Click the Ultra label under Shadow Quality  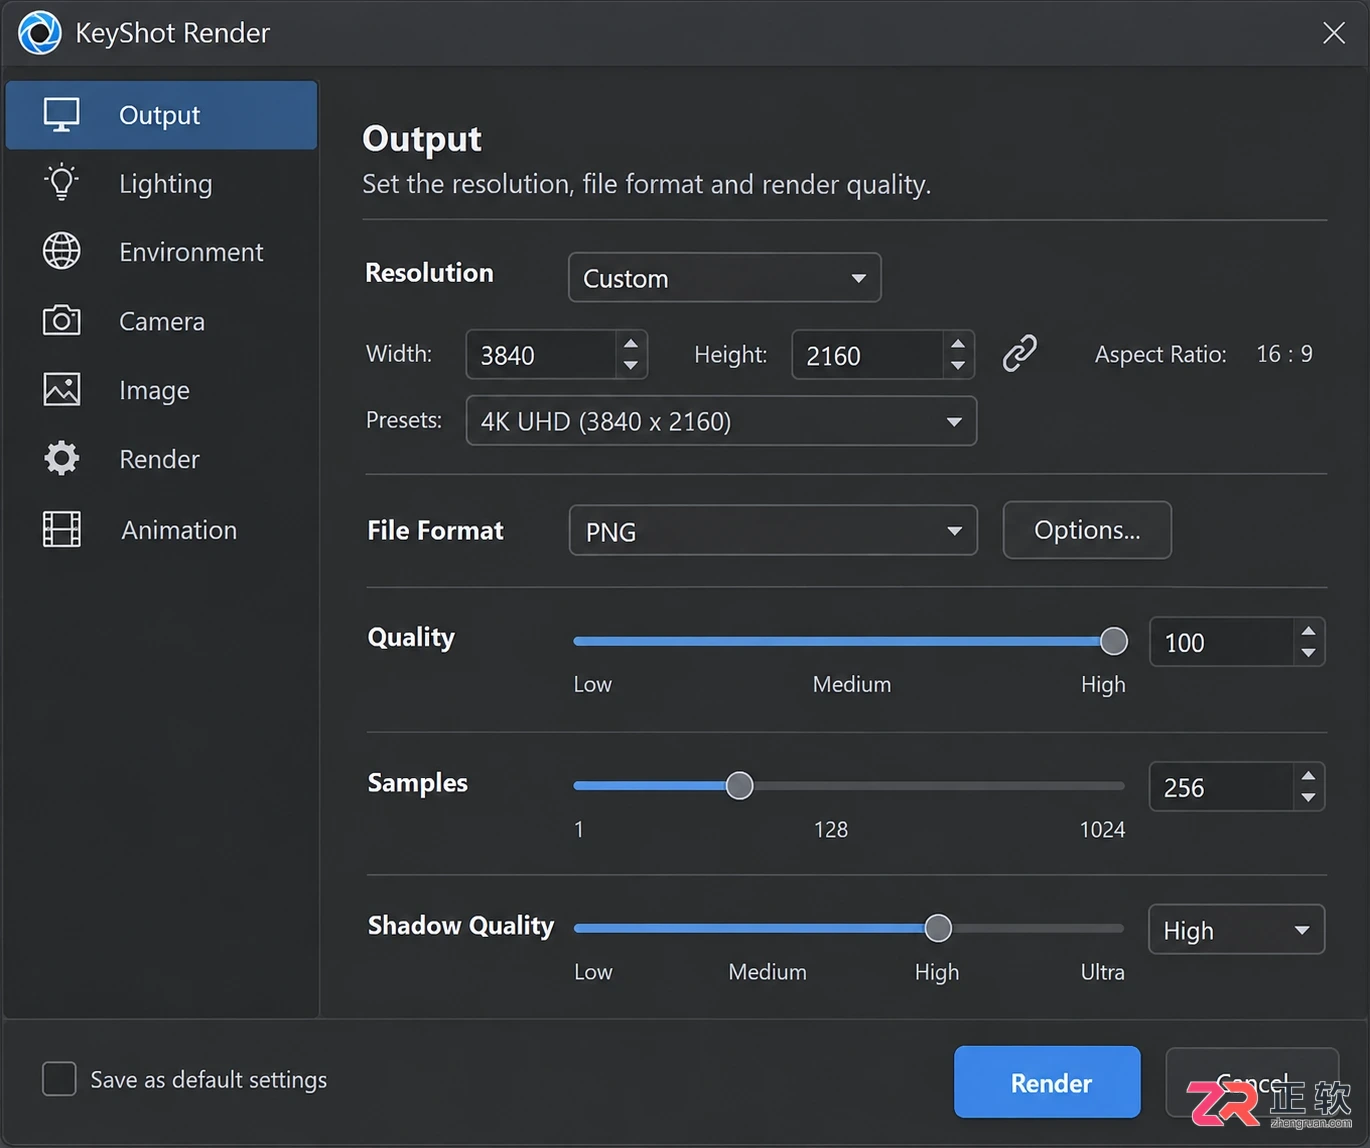coord(1102,972)
